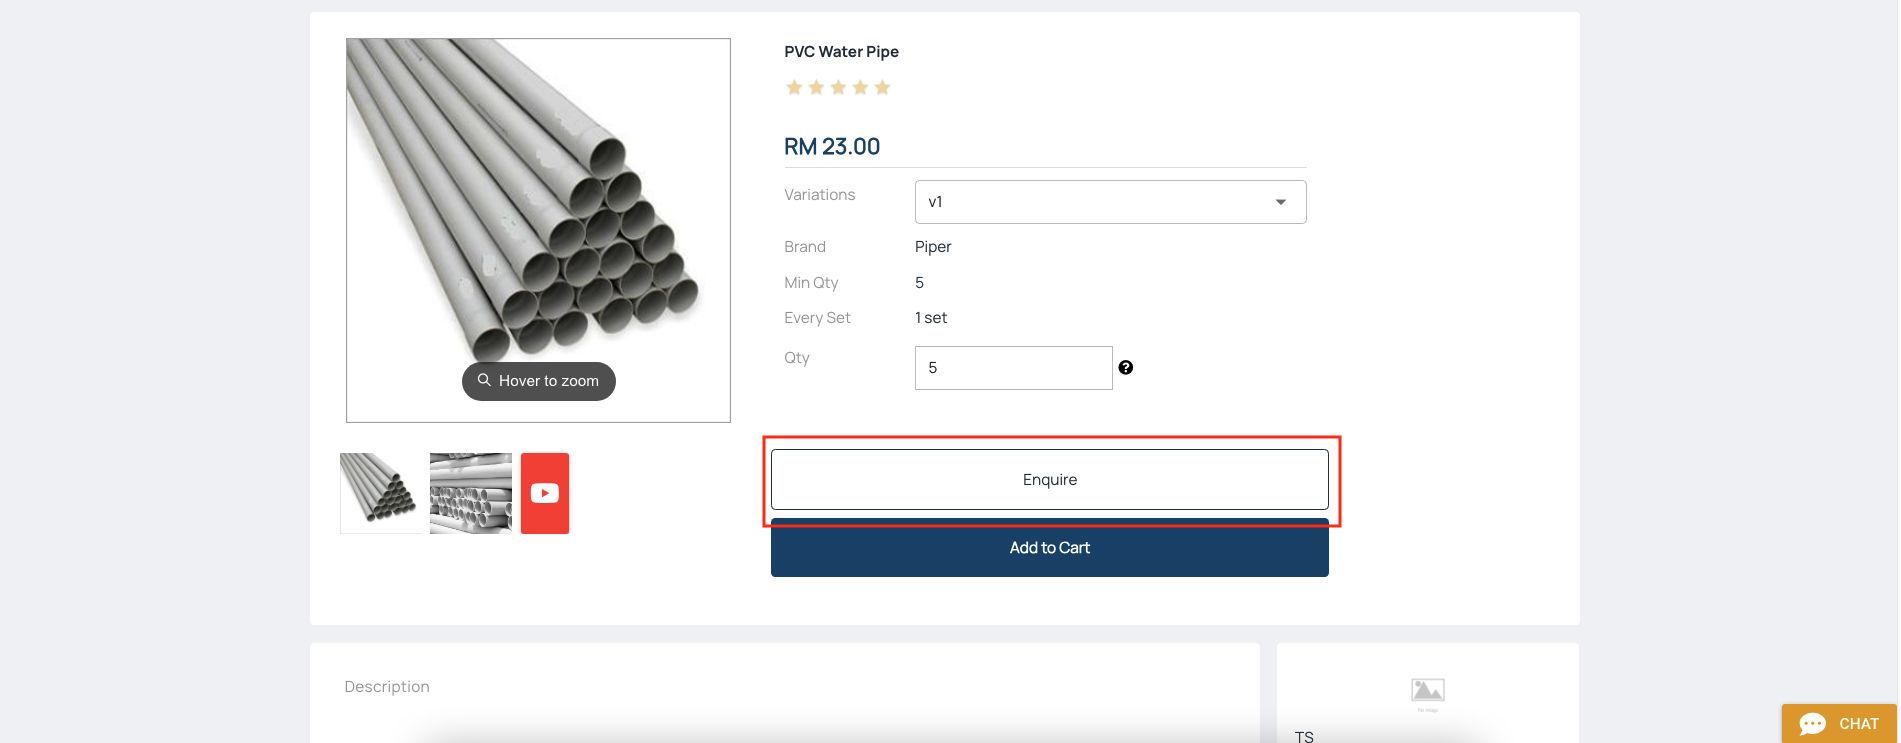Click the Add to Cart button

(x=1049, y=548)
